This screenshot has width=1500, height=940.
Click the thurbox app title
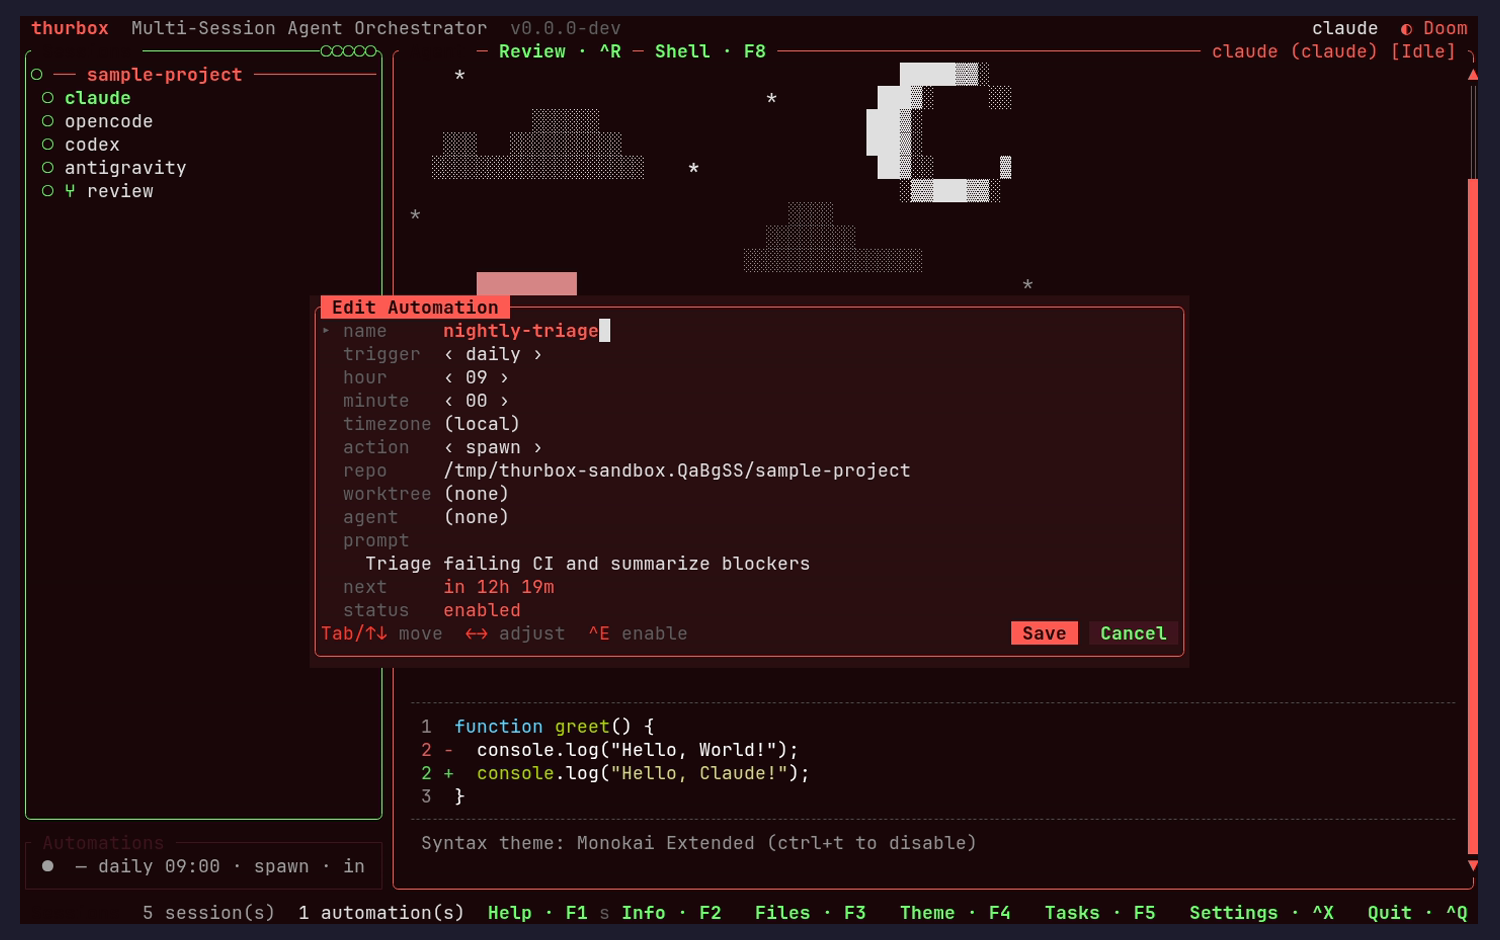click(x=70, y=28)
